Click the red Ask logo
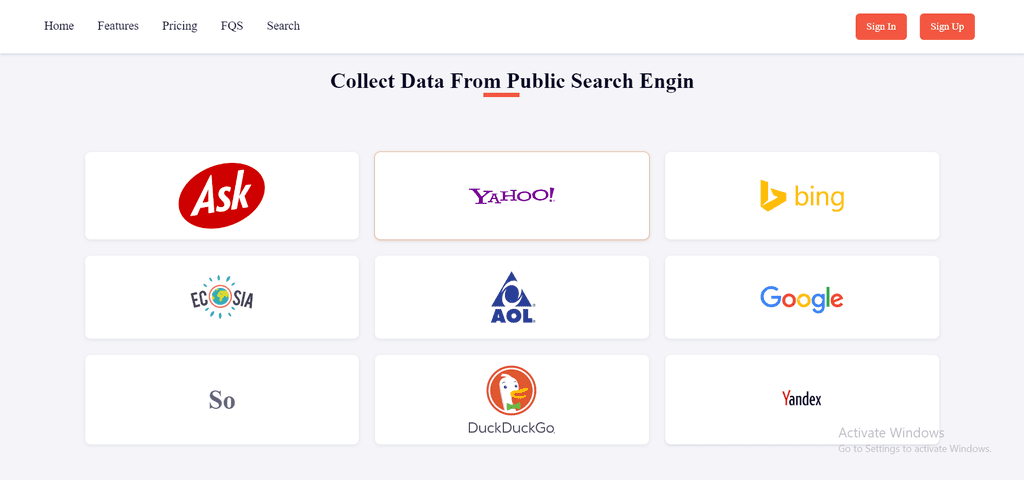Screen dimensions: 1024x480 click(222, 195)
